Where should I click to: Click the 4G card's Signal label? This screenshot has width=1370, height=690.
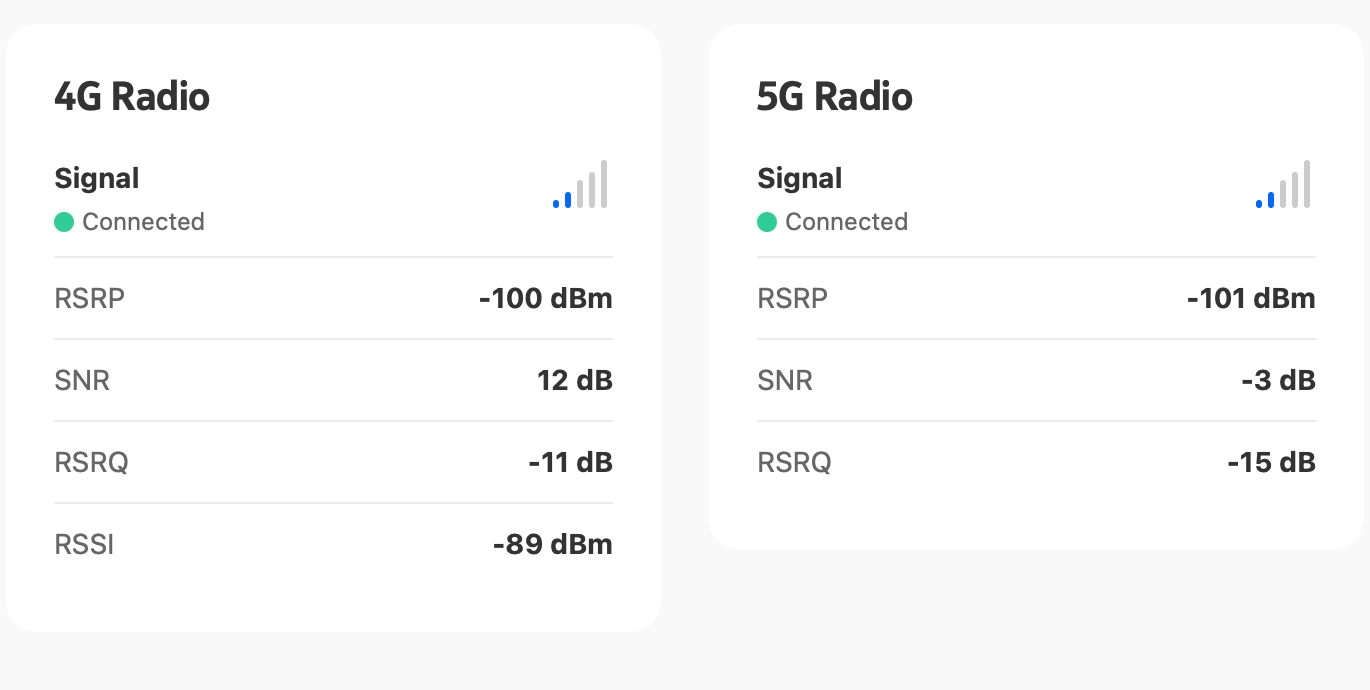coord(97,179)
